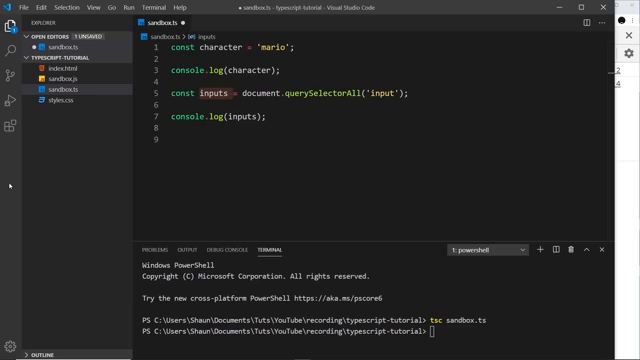Maximize the panel with the up chevron
The width and height of the screenshot is (640, 360).
587,249
